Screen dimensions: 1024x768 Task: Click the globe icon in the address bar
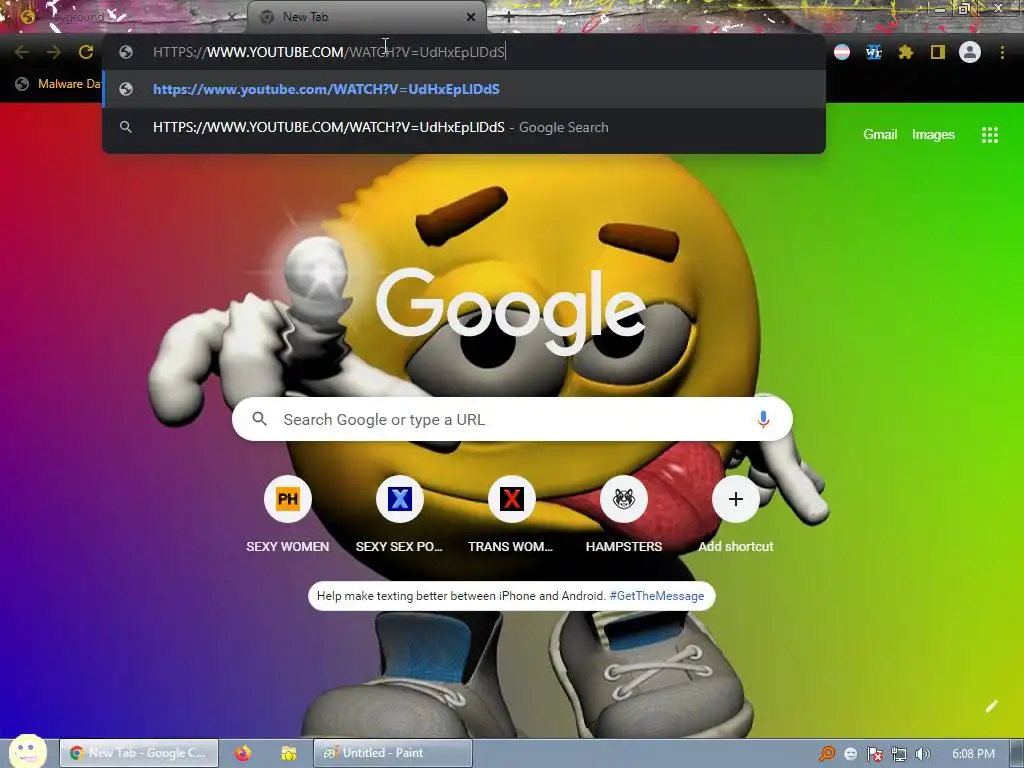pos(126,52)
